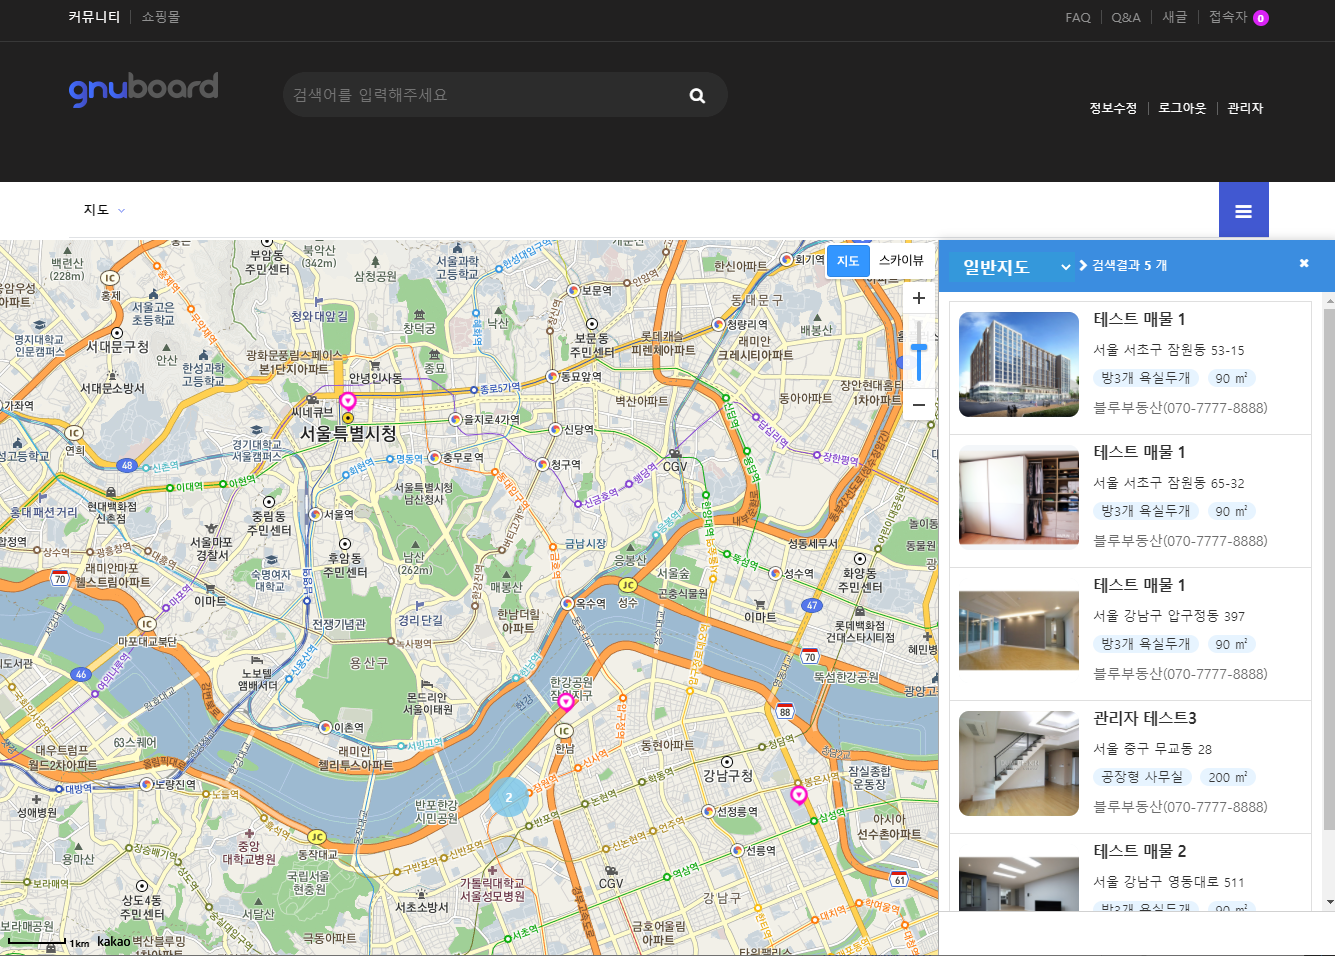The width and height of the screenshot is (1335, 956).
Task: Click the map zoom level slider handle
Action: (x=918, y=349)
